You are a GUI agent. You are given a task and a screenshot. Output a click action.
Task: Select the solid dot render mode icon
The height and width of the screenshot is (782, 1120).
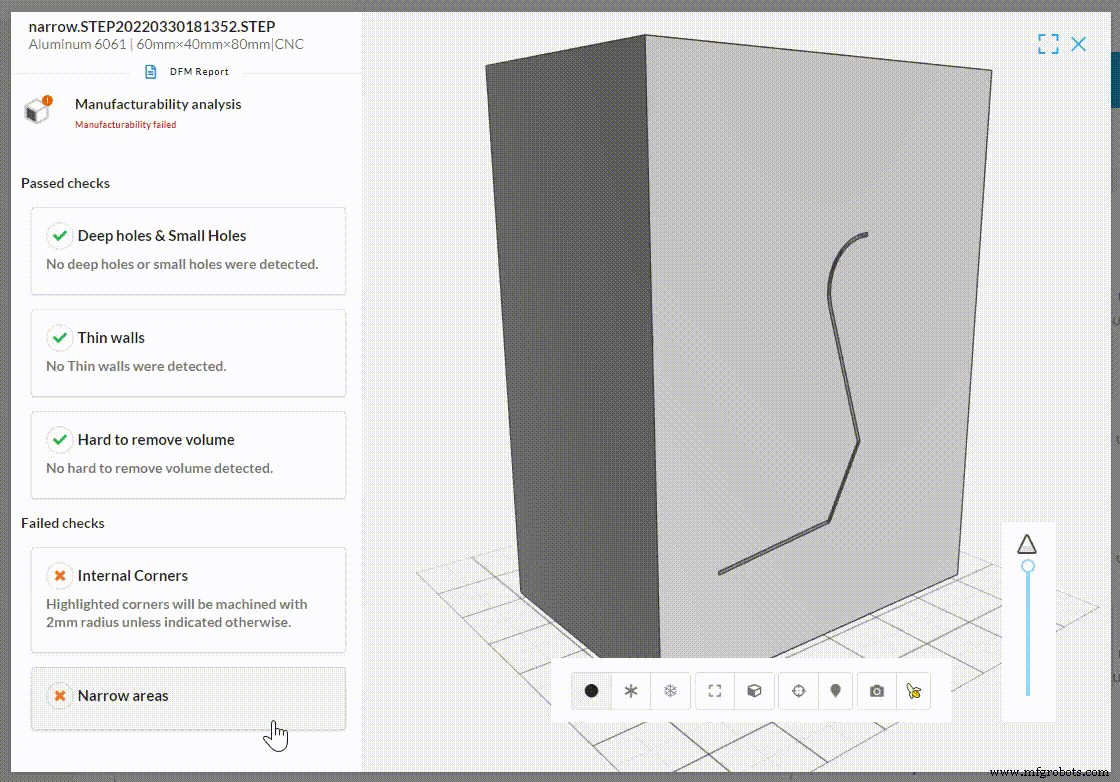point(591,690)
